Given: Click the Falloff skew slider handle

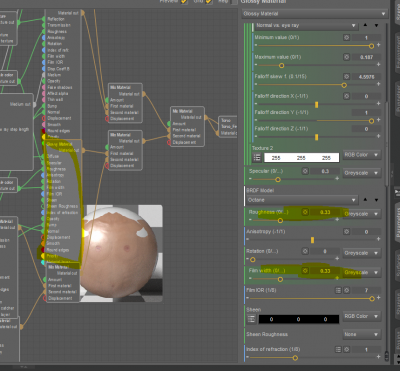Looking at the screenshot, I should click(x=344, y=85).
